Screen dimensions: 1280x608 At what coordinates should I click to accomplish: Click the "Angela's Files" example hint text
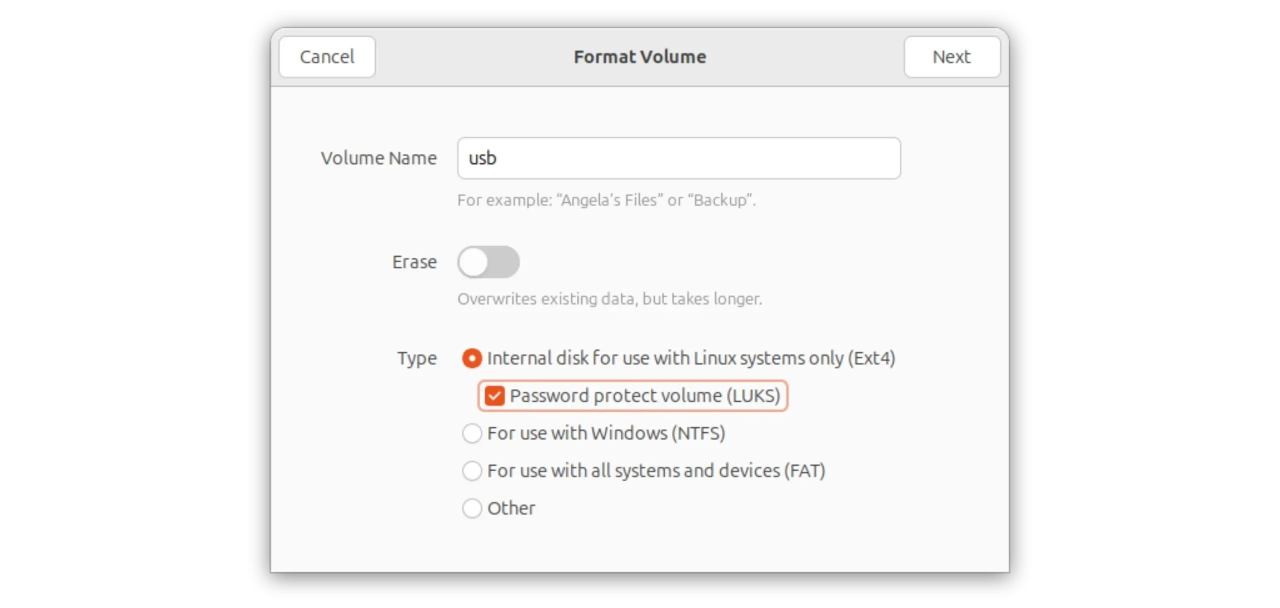coord(606,200)
